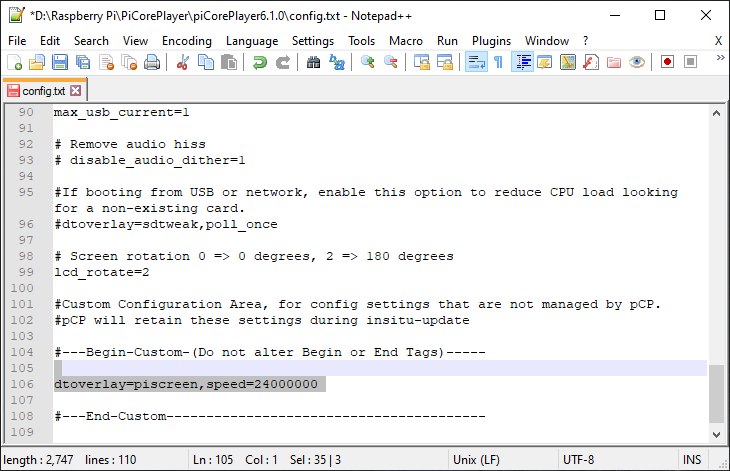
Task: Show the Document Map panel icon
Action: (568, 62)
